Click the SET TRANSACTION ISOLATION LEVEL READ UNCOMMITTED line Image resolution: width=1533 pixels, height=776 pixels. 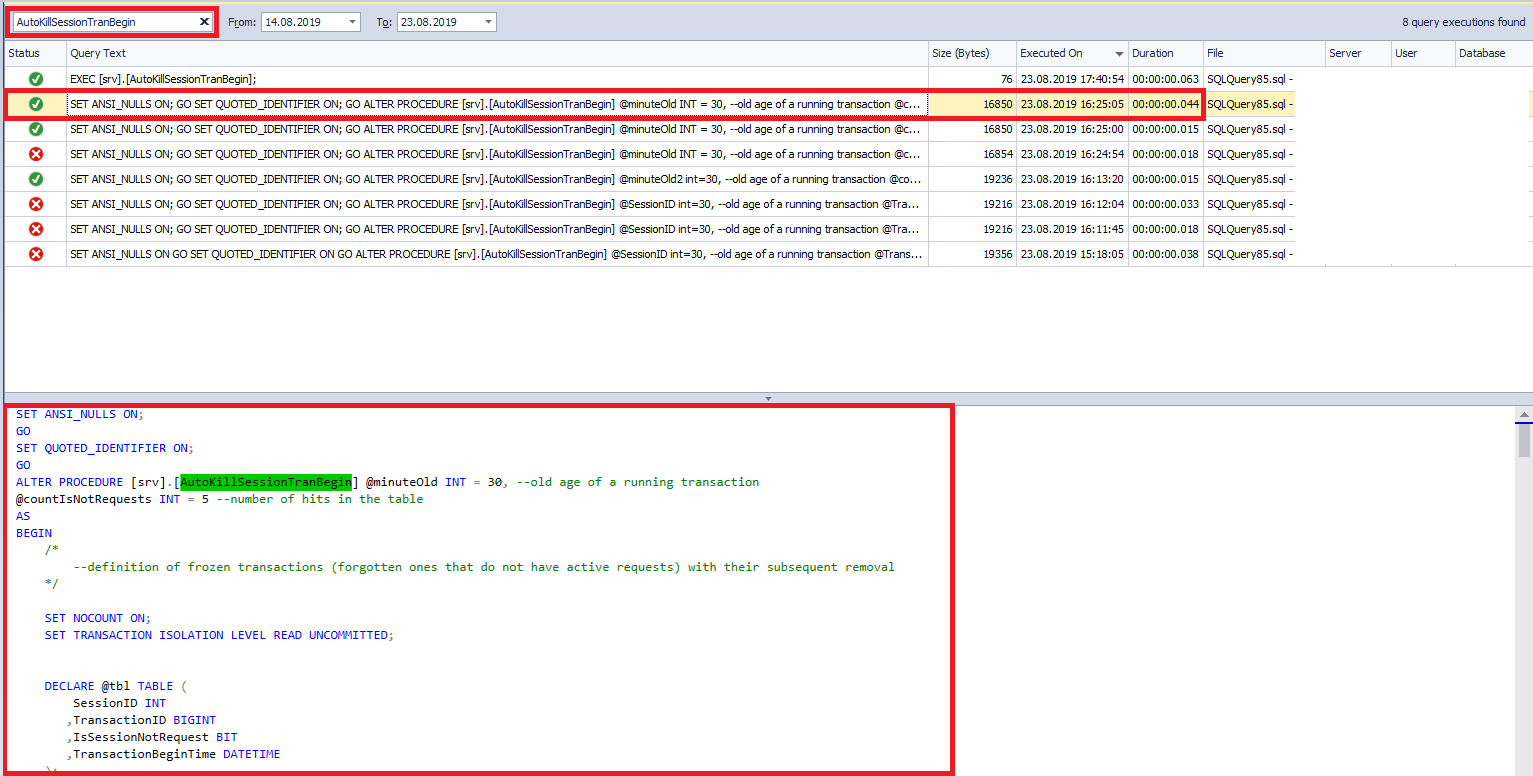coord(220,635)
